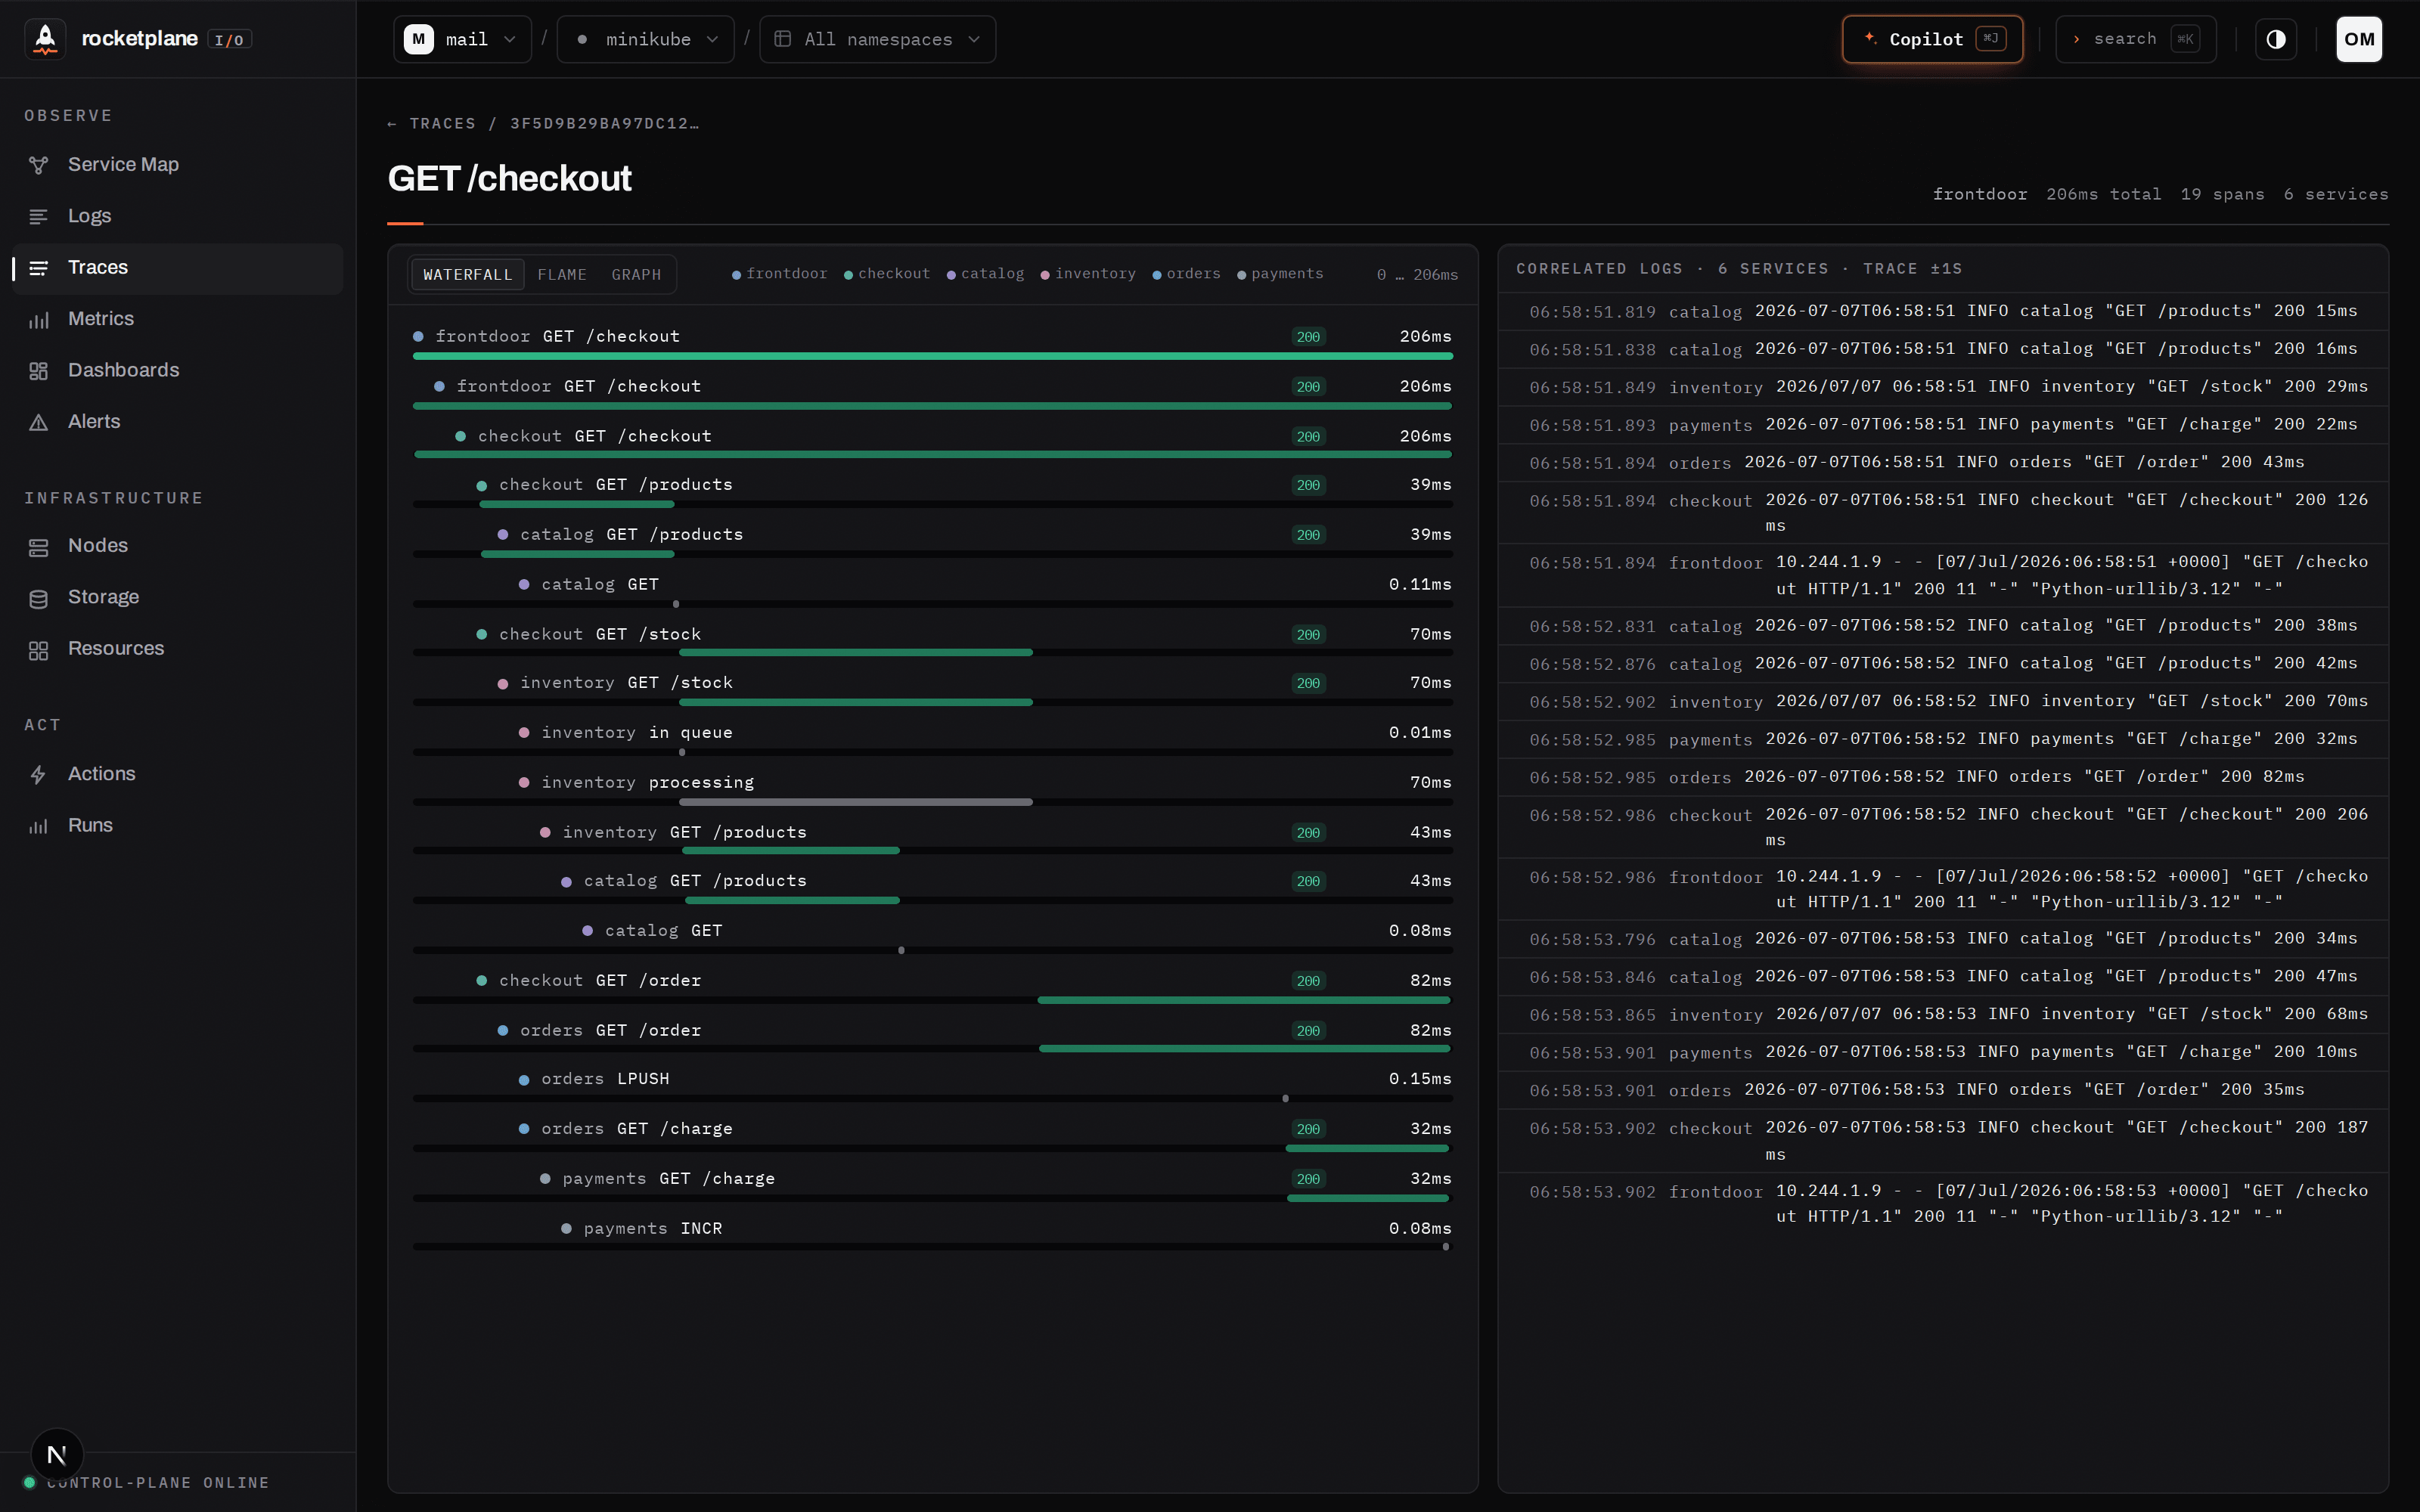The width and height of the screenshot is (2420, 1512).
Task: Click the orders legend entry
Action: click(1187, 274)
